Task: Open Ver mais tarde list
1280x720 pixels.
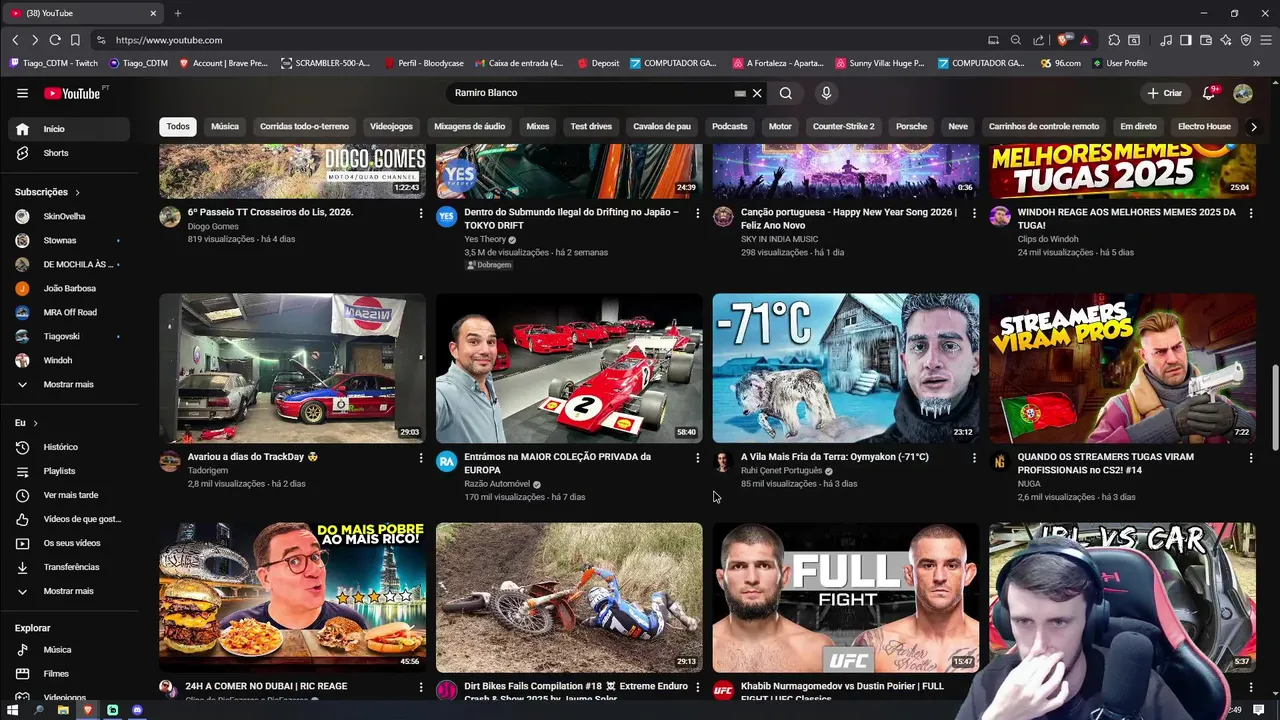Action: click(69, 495)
